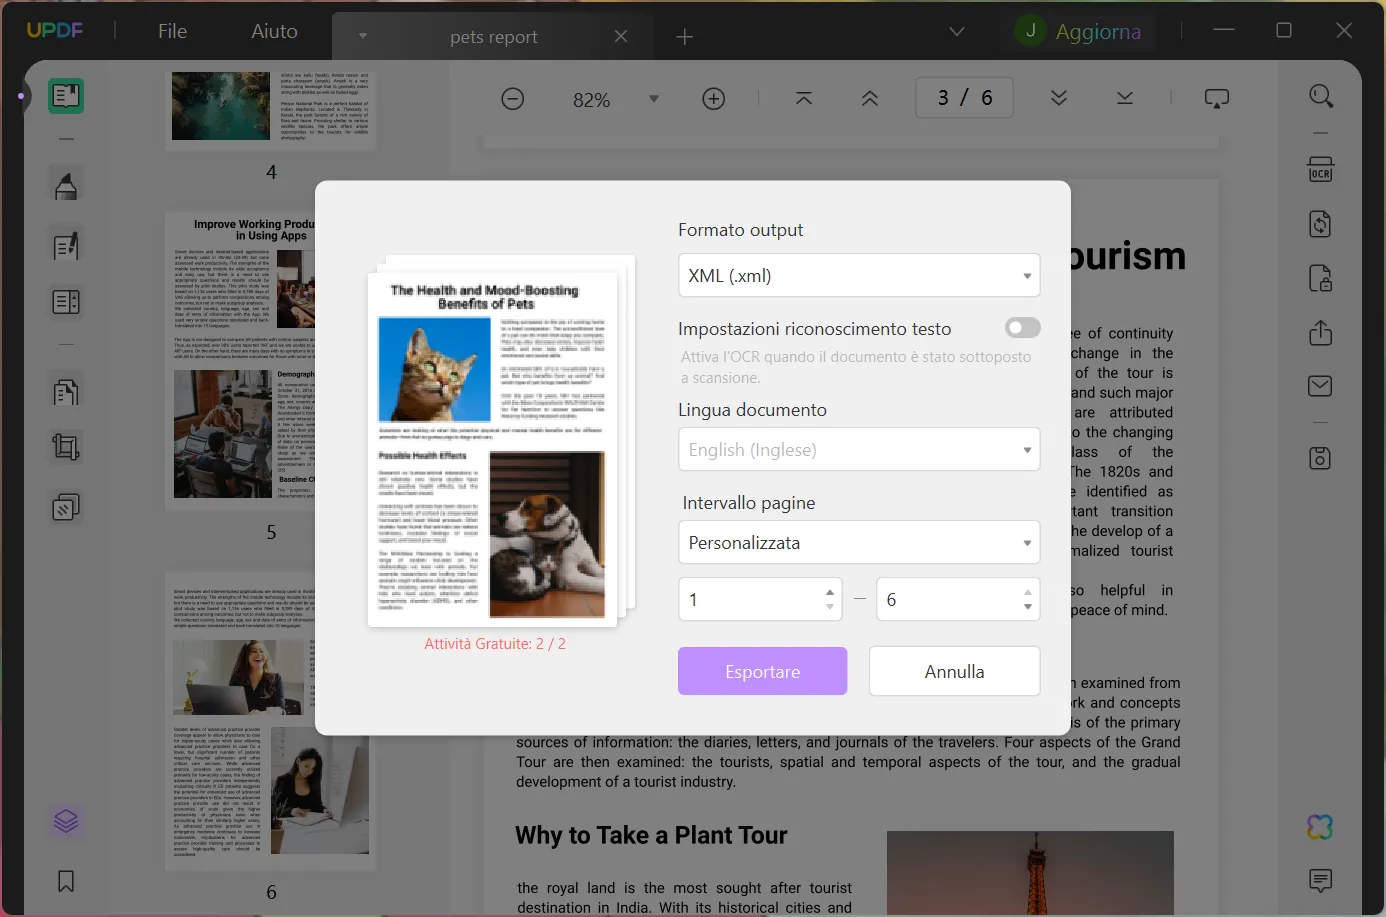Click the UPDF logo
1386x917 pixels.
pos(55,30)
